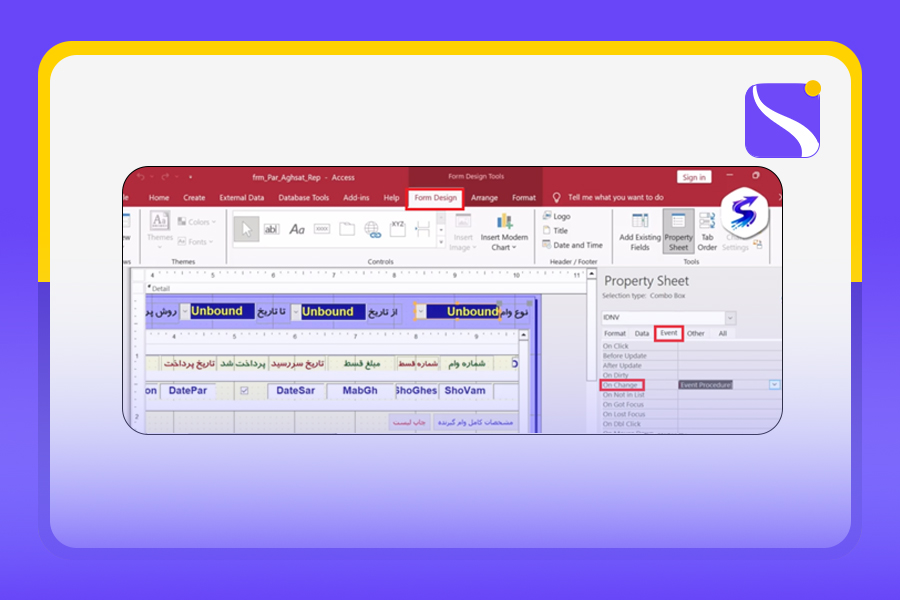The height and width of the screenshot is (600, 900).
Task: Open the Fonts theme dropdown
Action: click(x=196, y=242)
